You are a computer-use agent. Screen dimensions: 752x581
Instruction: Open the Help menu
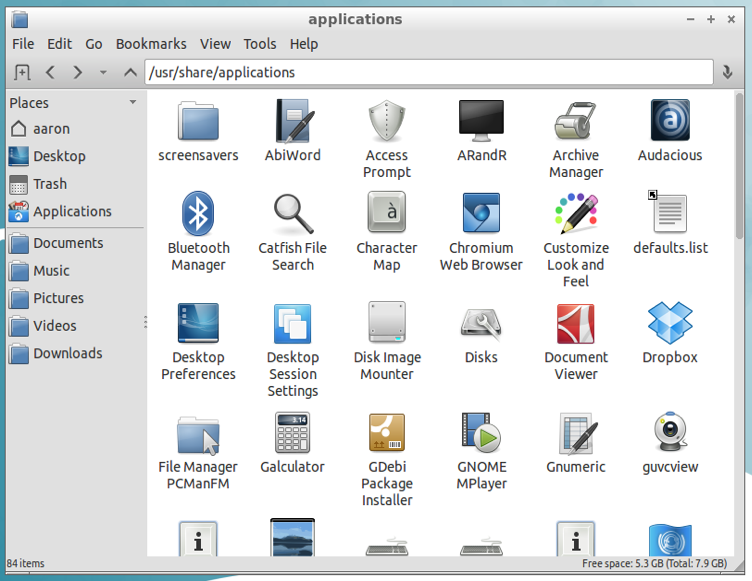[x=304, y=44]
